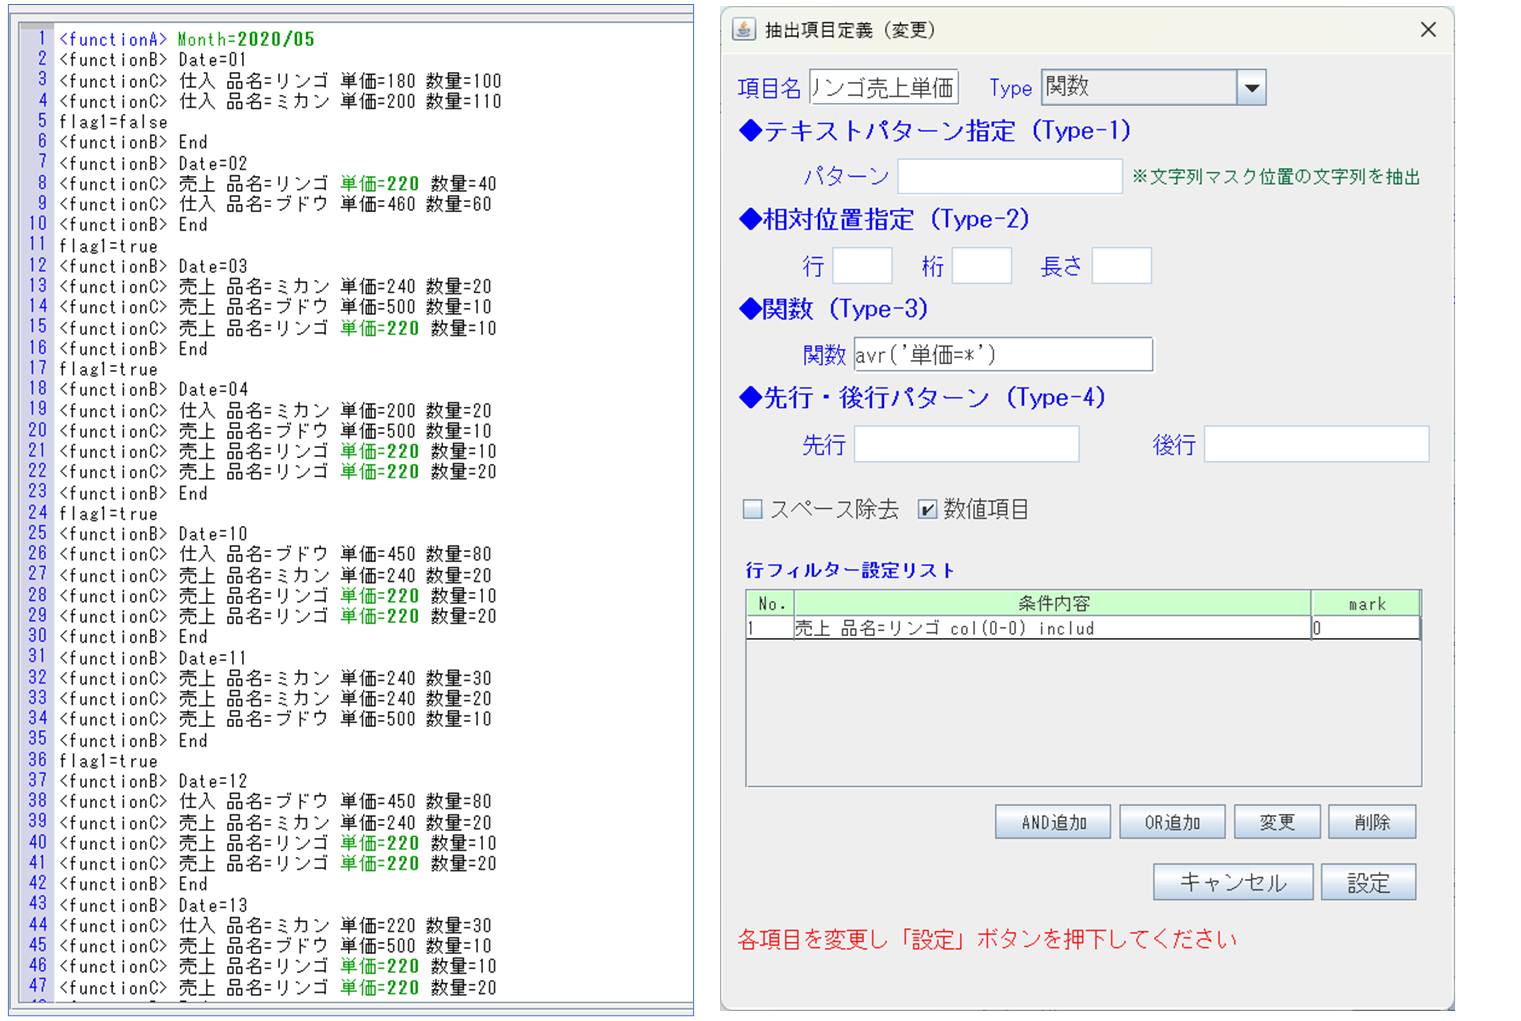Screen dimensions: 1521x1021
Task: Click the ◆関数（Type-3）section heading
Action: 834,309
